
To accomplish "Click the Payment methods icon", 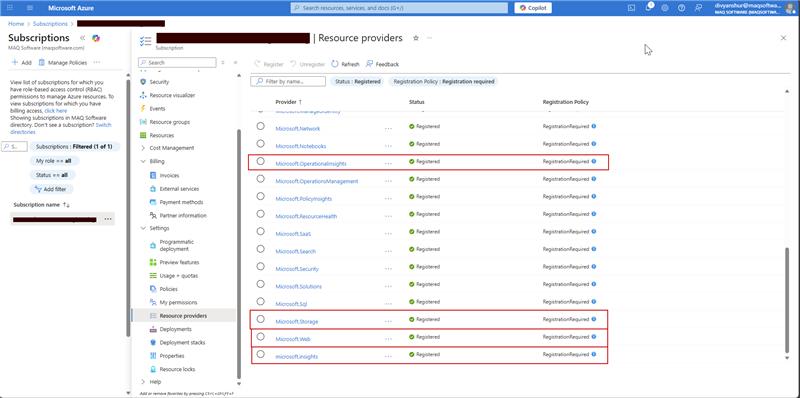I will [x=153, y=202].
